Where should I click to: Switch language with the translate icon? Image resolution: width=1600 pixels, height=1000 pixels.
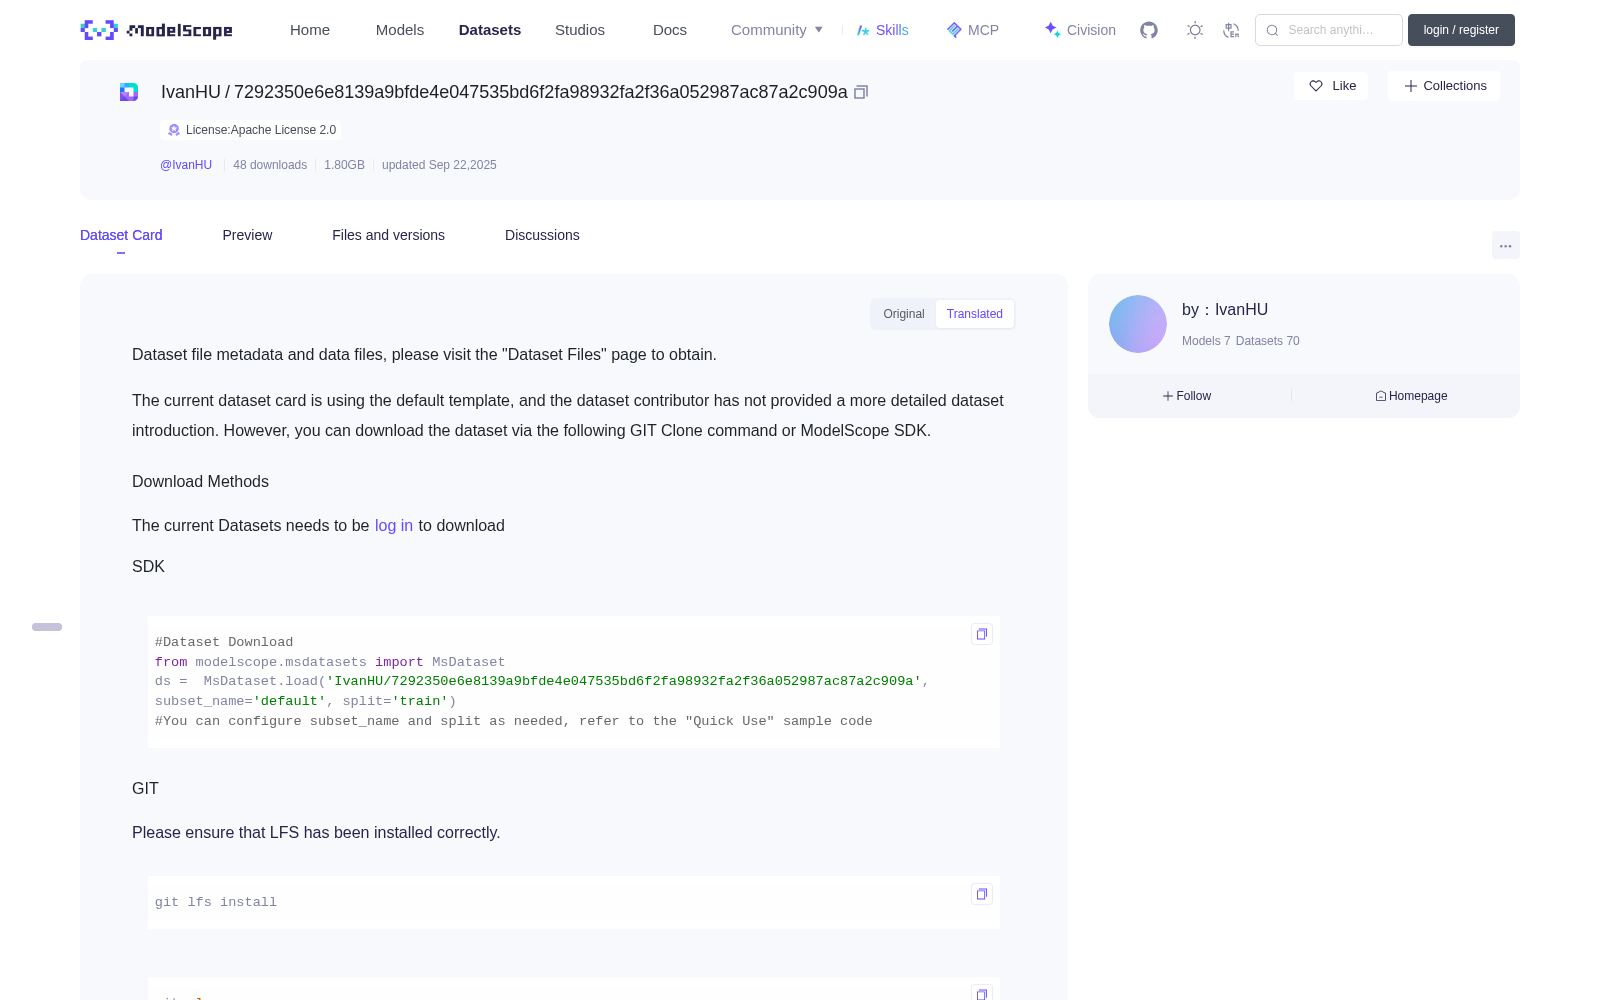point(1232,30)
